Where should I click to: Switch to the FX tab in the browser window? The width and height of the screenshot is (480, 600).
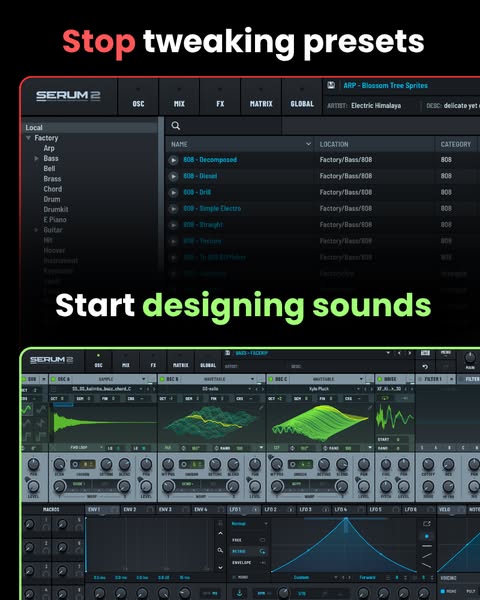[x=220, y=97]
